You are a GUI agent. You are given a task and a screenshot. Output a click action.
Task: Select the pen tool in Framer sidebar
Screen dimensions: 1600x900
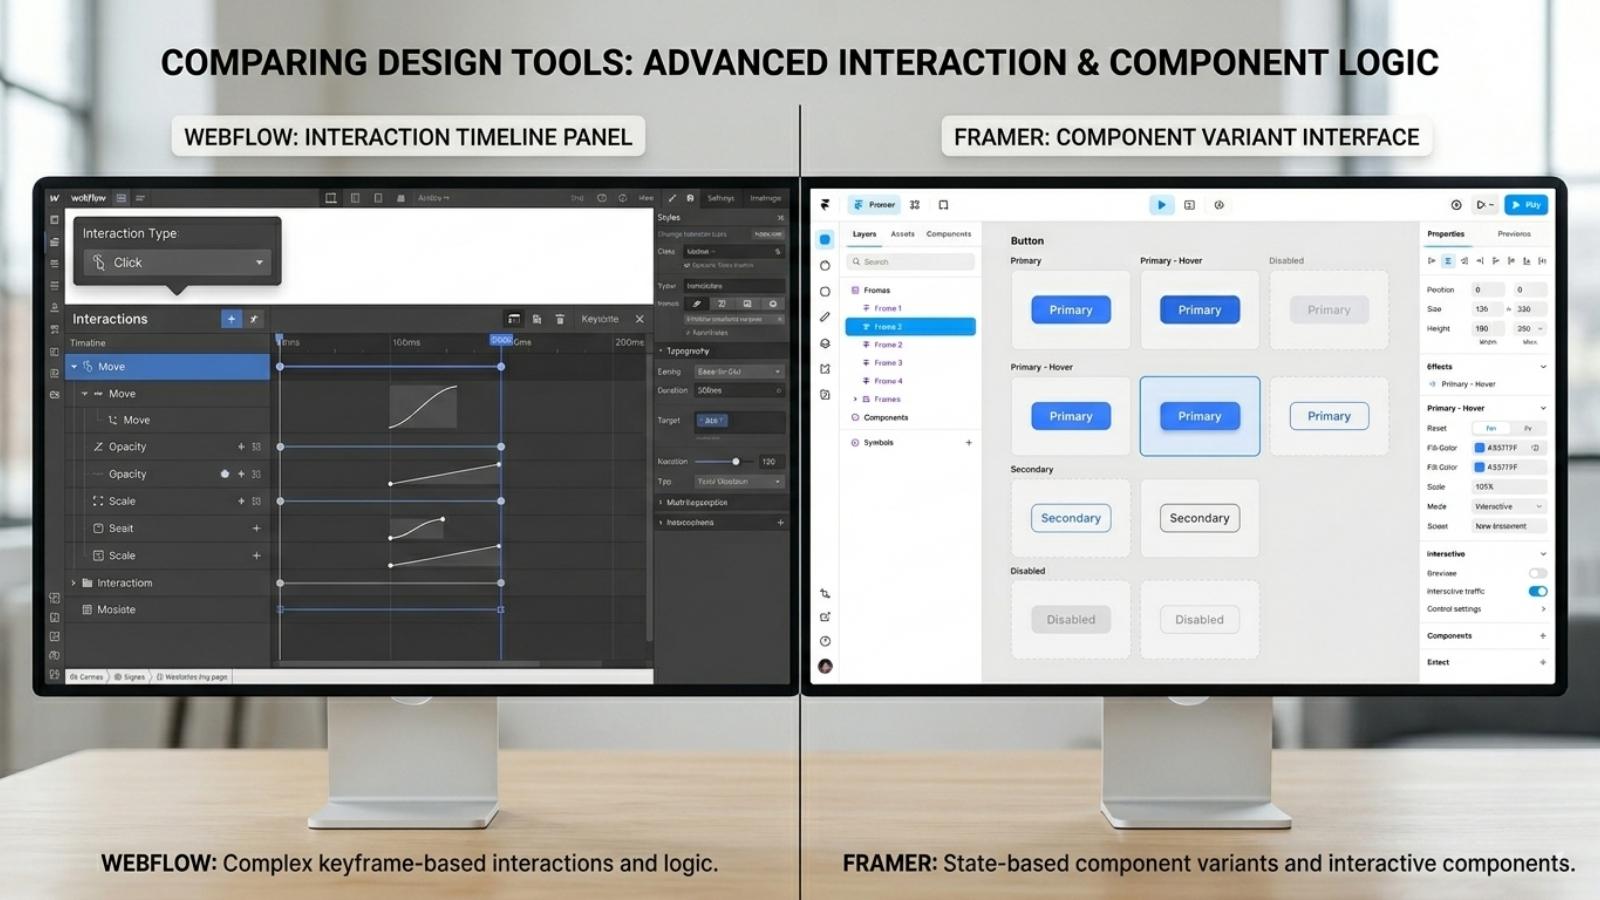pyautogui.click(x=825, y=317)
